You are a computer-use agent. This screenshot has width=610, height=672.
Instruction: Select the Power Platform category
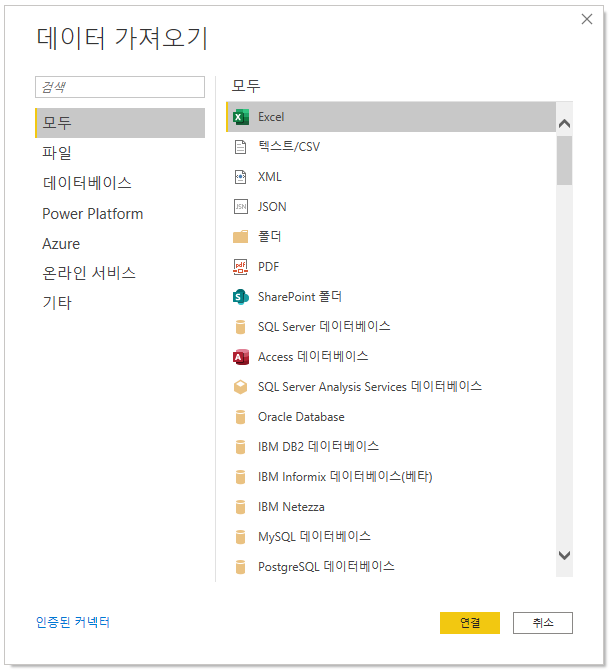(120, 213)
